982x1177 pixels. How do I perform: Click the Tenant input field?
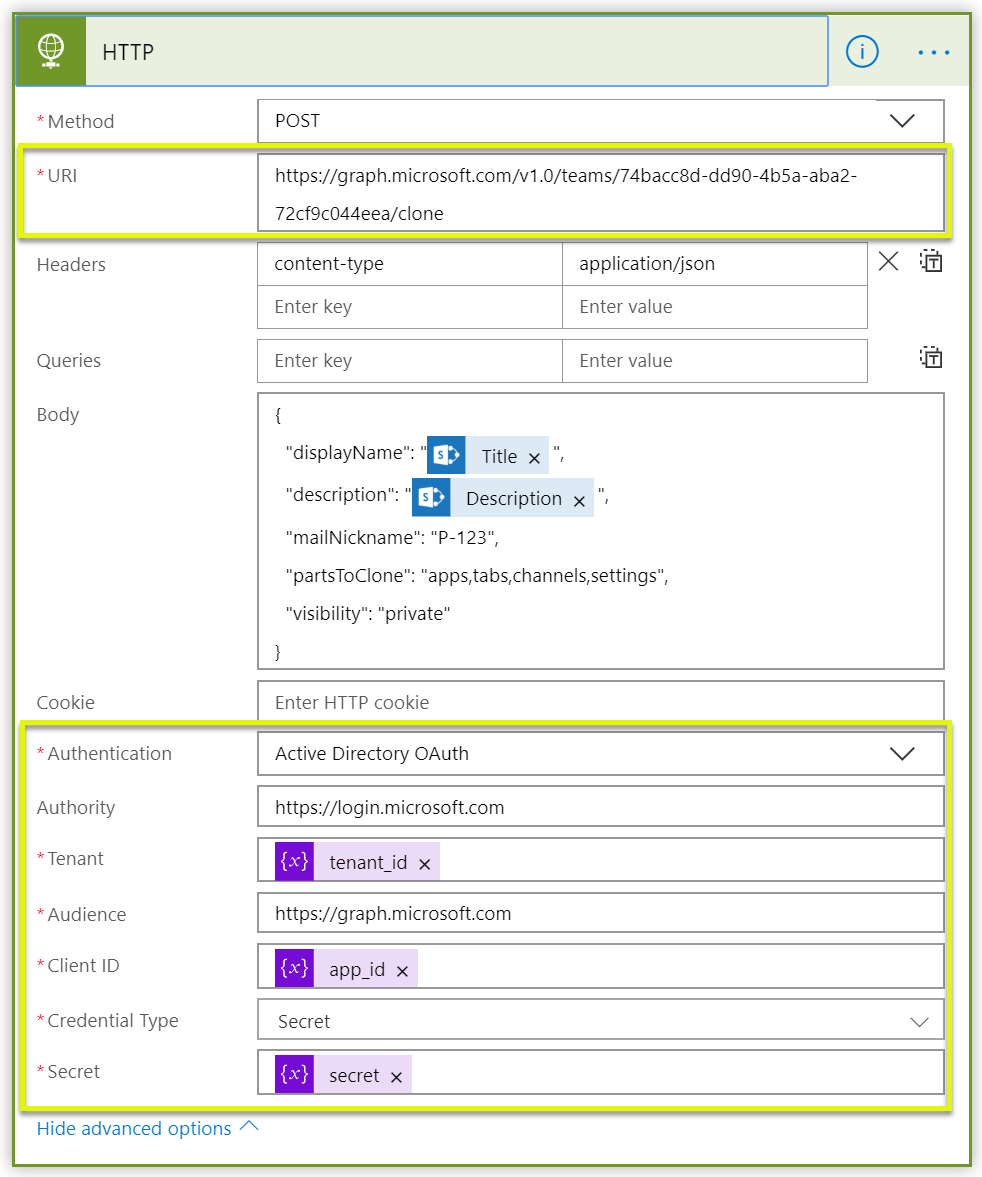[601, 860]
